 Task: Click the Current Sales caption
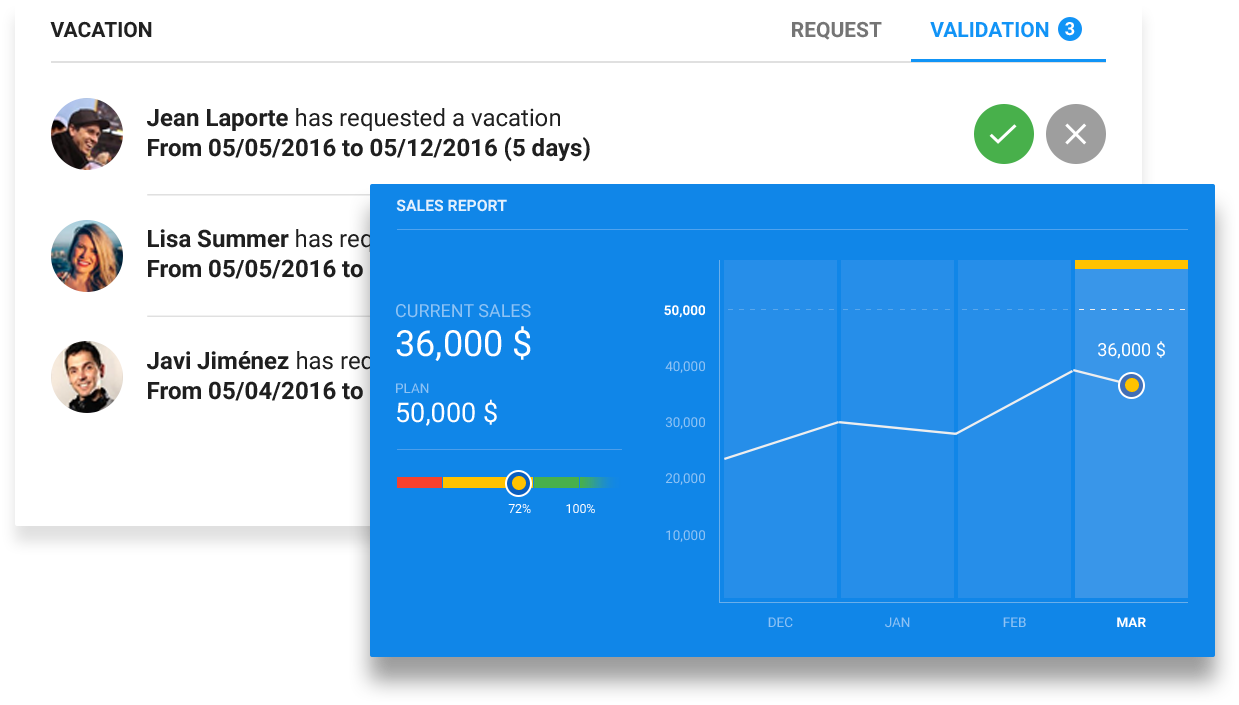pos(463,311)
